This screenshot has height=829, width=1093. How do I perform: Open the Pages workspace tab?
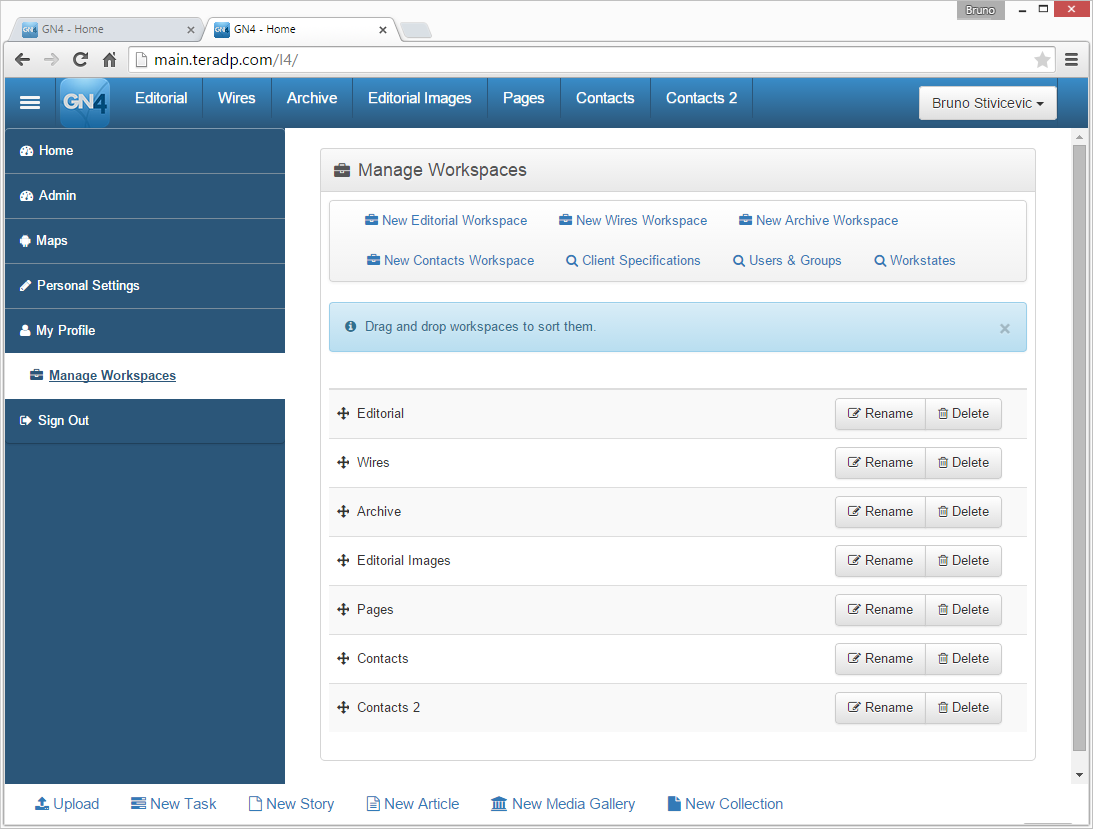523,98
